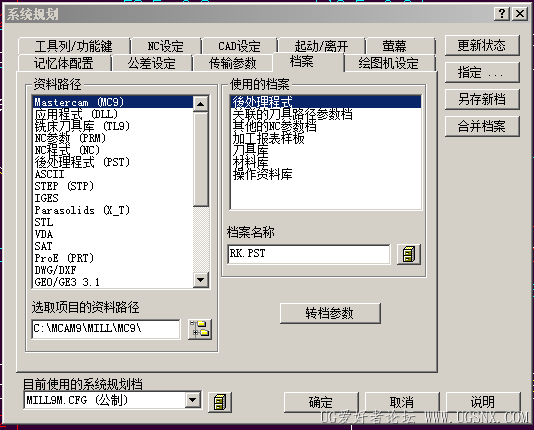Select STL in data path list
This screenshot has height=430, width=534.
[113, 222]
